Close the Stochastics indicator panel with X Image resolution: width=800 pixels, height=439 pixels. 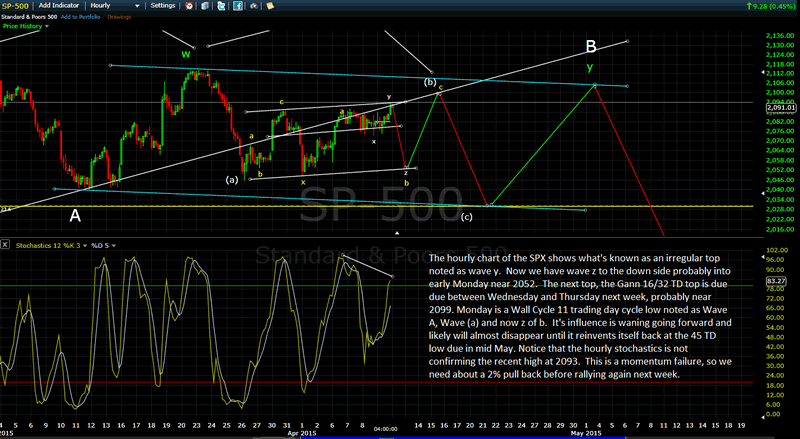pyautogui.click(x=5, y=245)
